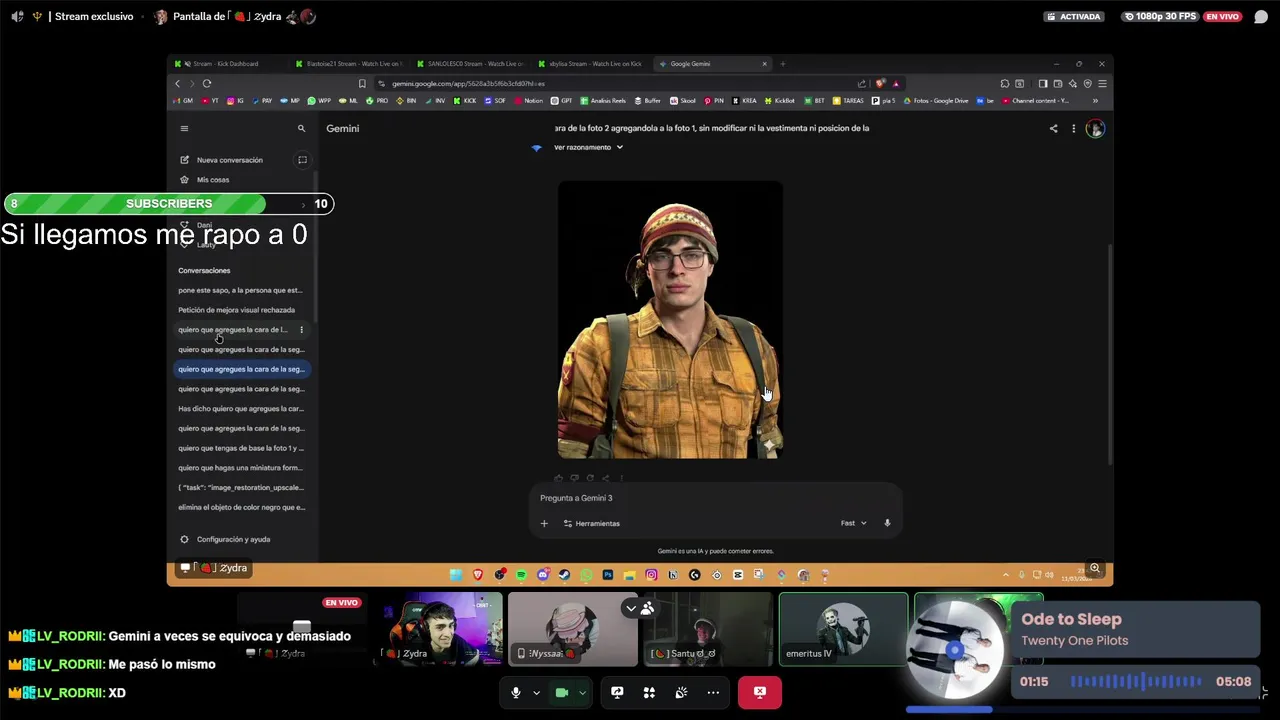Expand Ver razonamiento chevron
This screenshot has width=1280, height=720.
[x=620, y=147]
